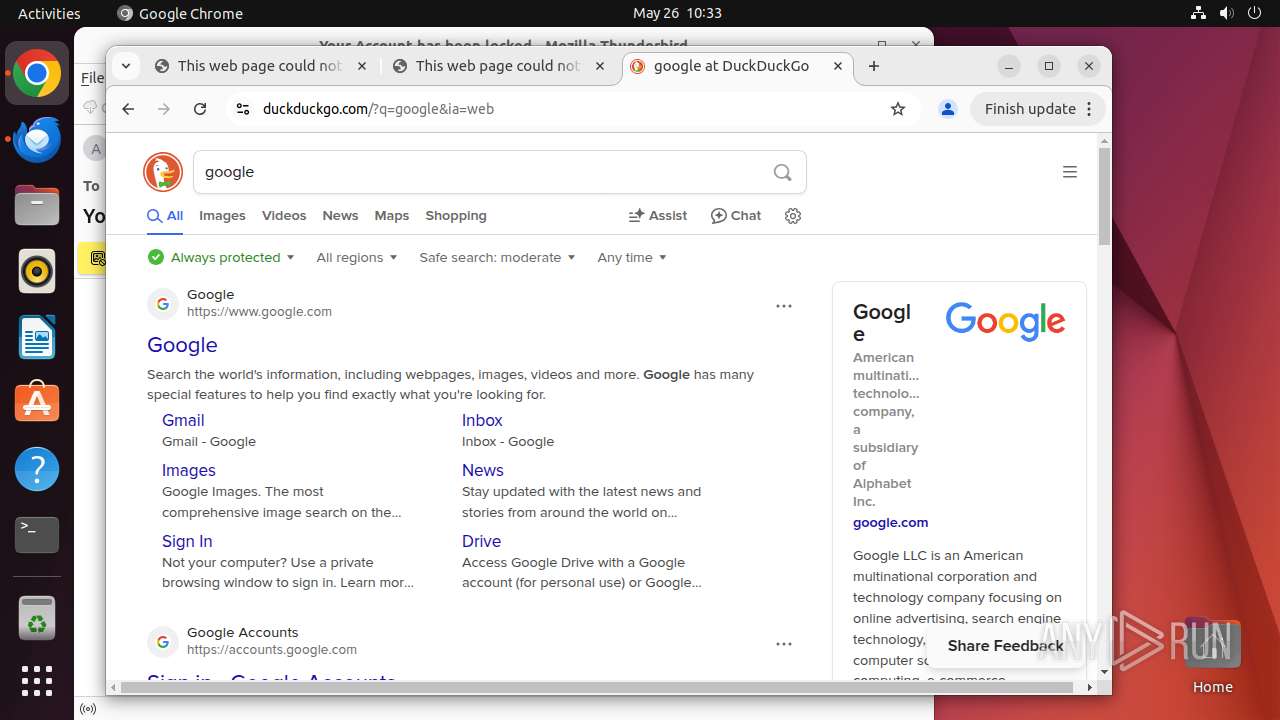1280x720 pixels.
Task: Click https://www.google.com result URL
Action: 259,312
